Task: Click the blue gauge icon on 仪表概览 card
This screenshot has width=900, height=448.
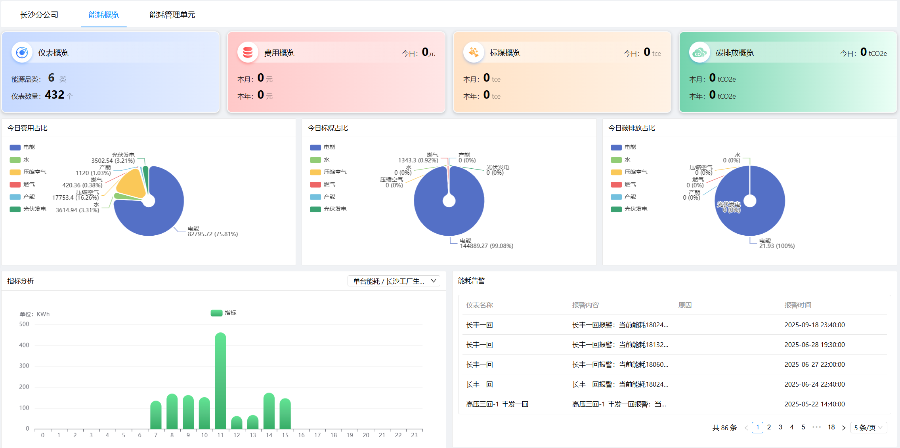Action: point(22,53)
